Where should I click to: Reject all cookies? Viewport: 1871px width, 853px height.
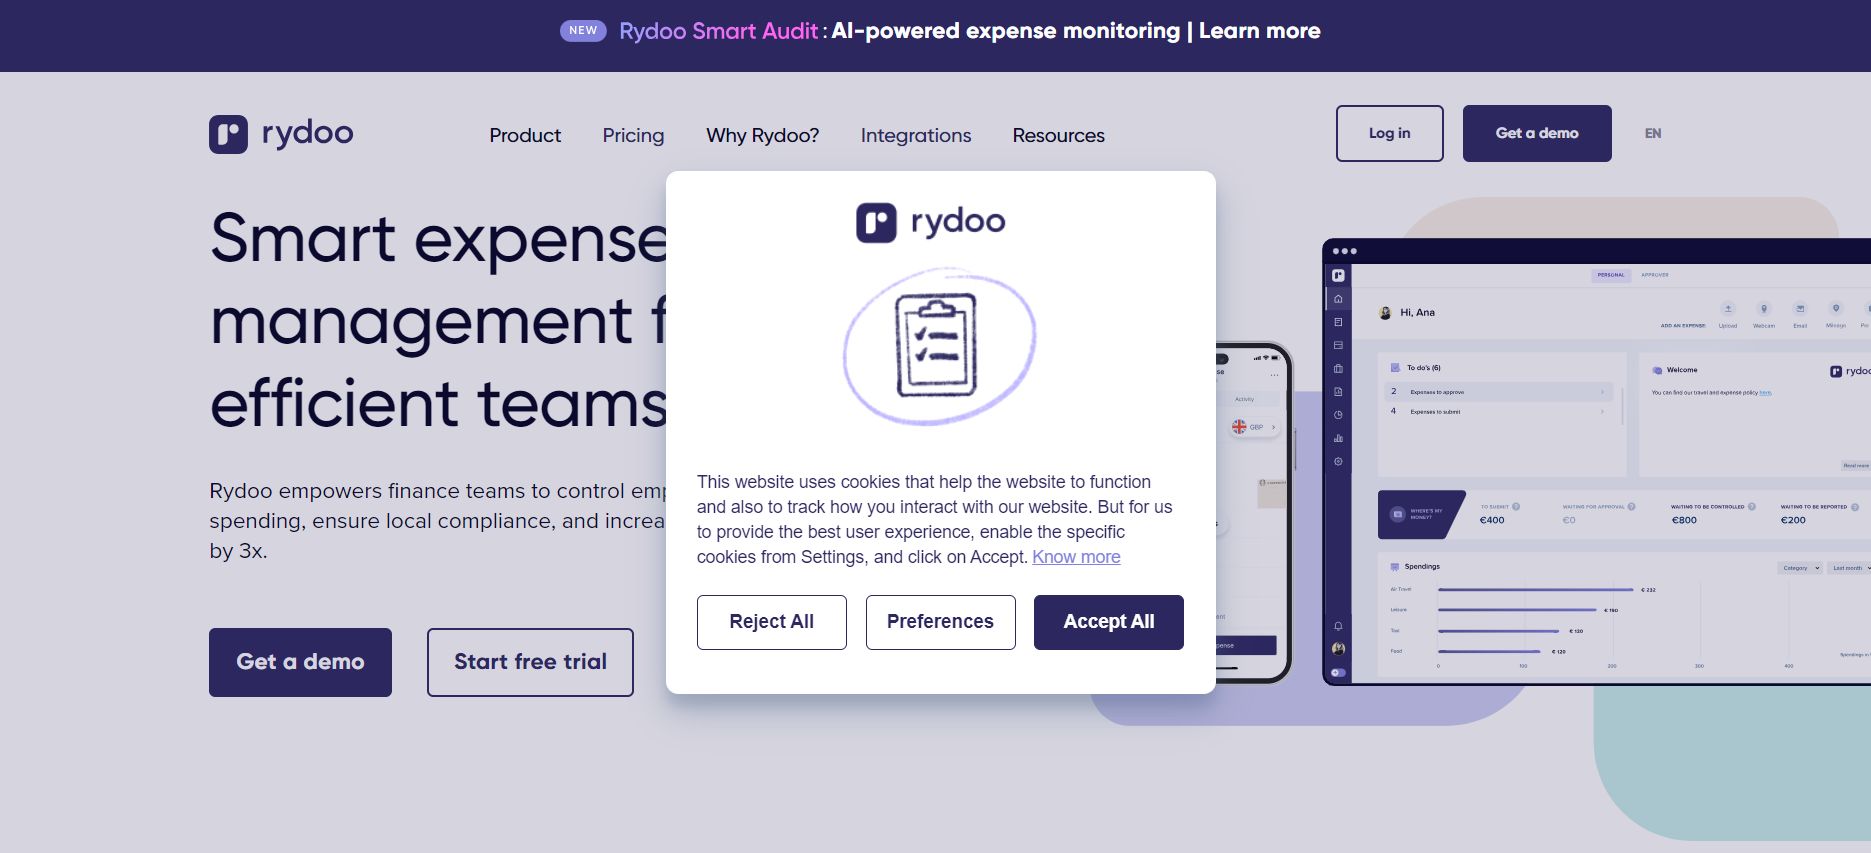771,622
